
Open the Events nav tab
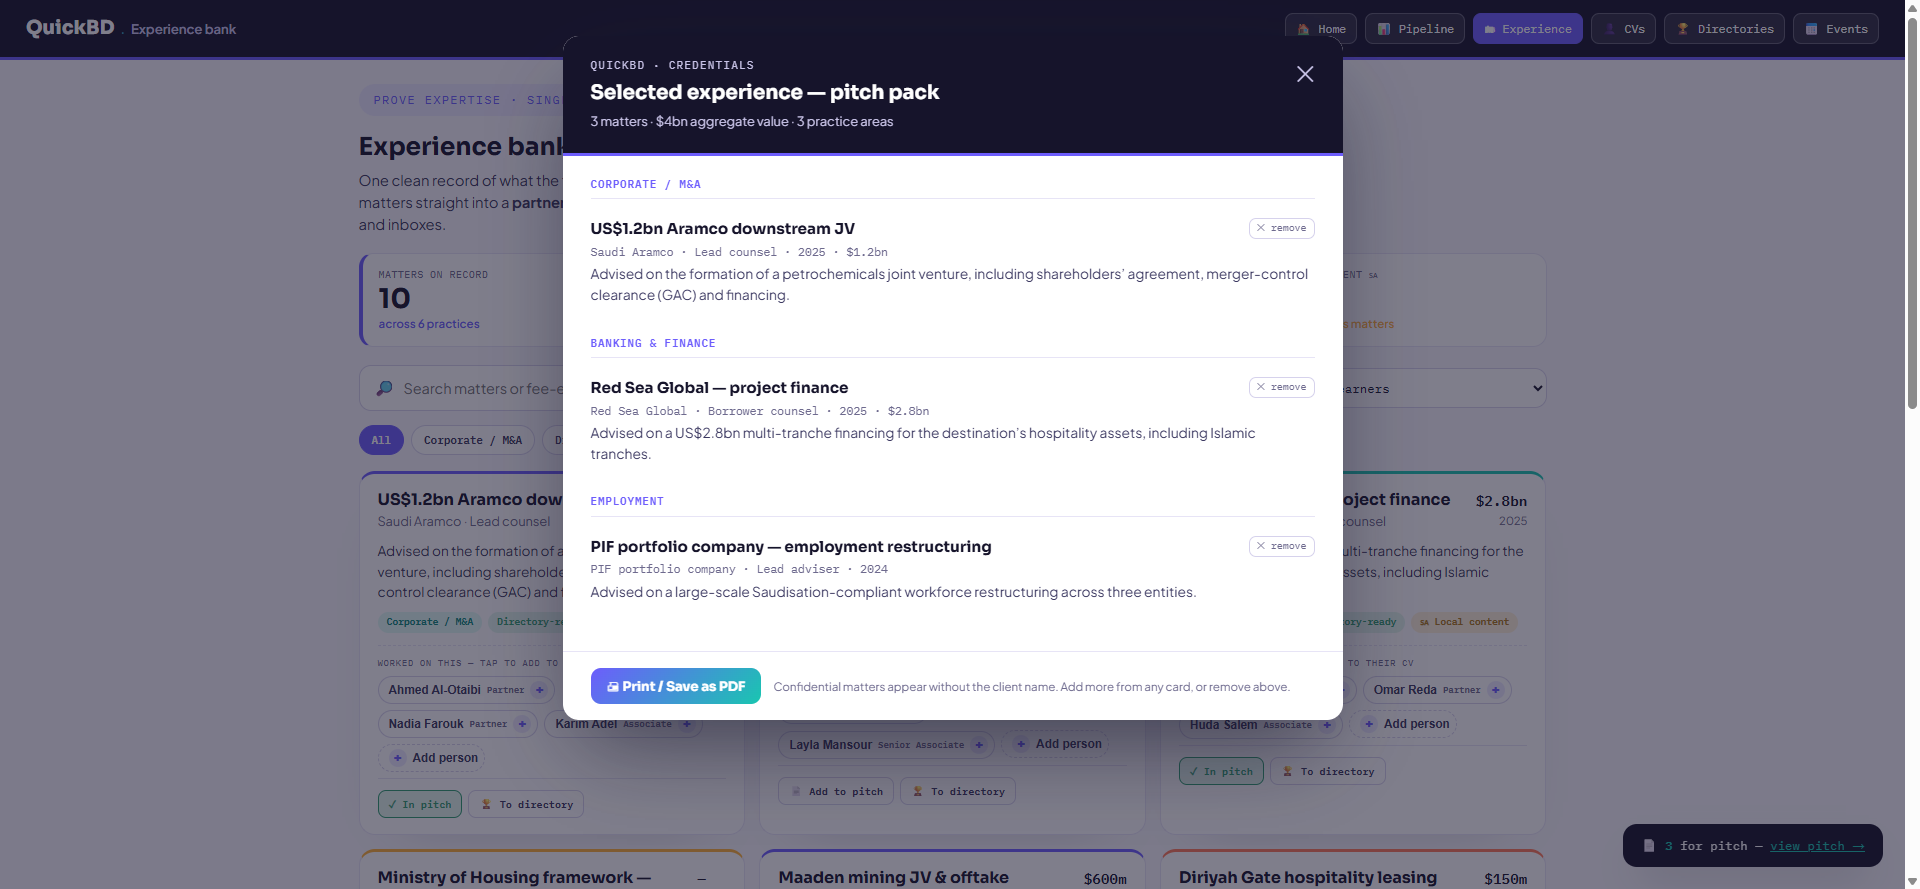point(1836,29)
